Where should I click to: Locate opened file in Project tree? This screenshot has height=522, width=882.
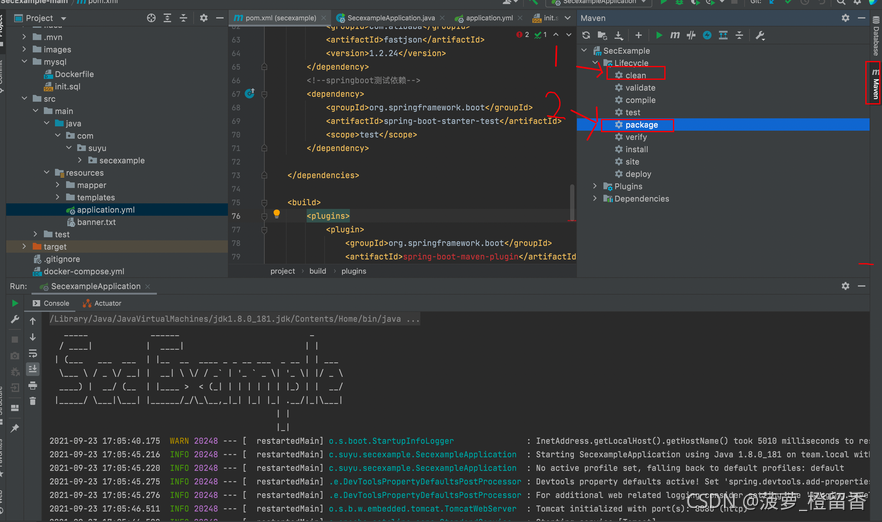pos(151,18)
